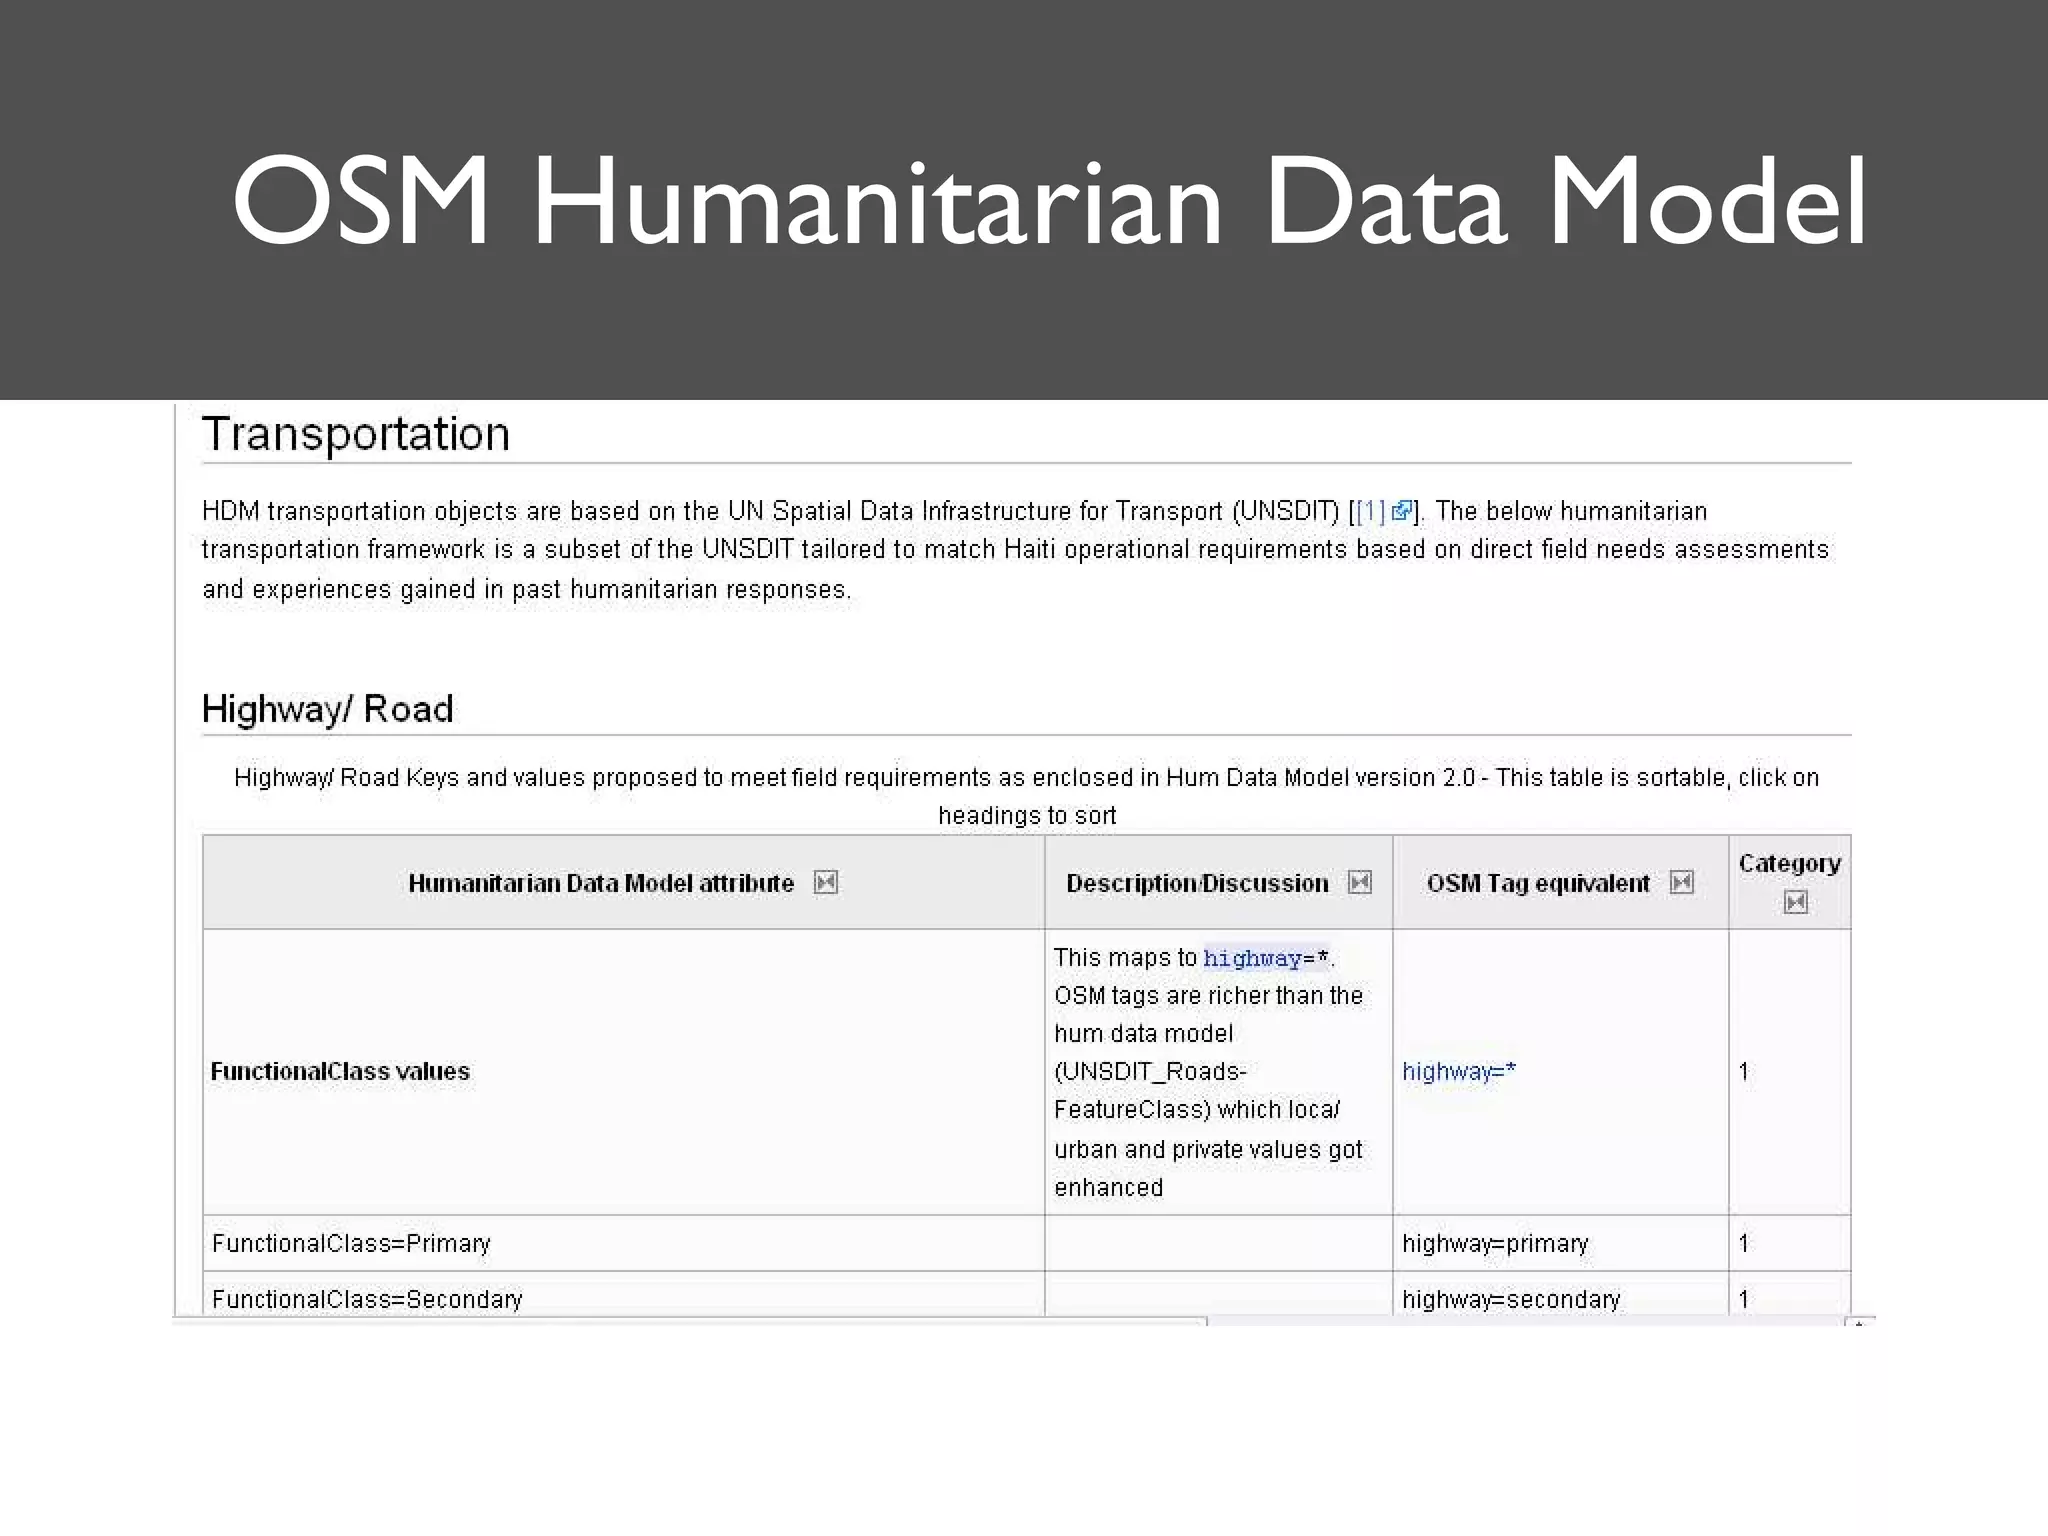Select the FunctionalClass=Primary cell
Viewport: 2048px width, 1536px height.
pos(623,1243)
